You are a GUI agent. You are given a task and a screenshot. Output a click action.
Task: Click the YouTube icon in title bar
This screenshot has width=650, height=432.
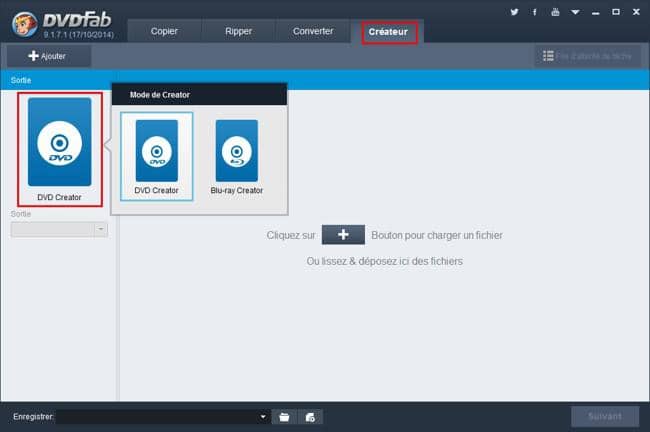(555, 11)
